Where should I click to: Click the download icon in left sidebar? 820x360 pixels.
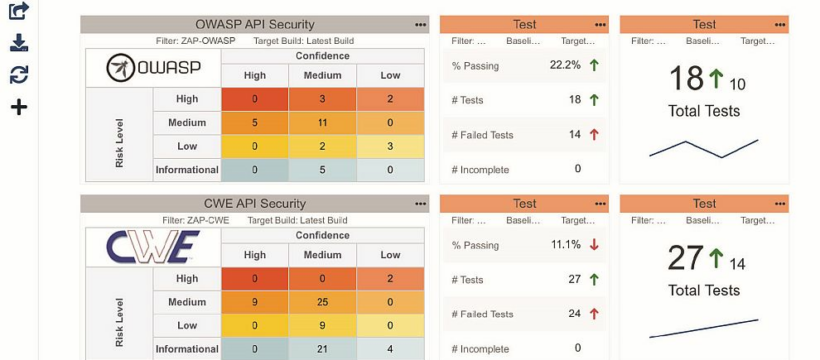(19, 43)
